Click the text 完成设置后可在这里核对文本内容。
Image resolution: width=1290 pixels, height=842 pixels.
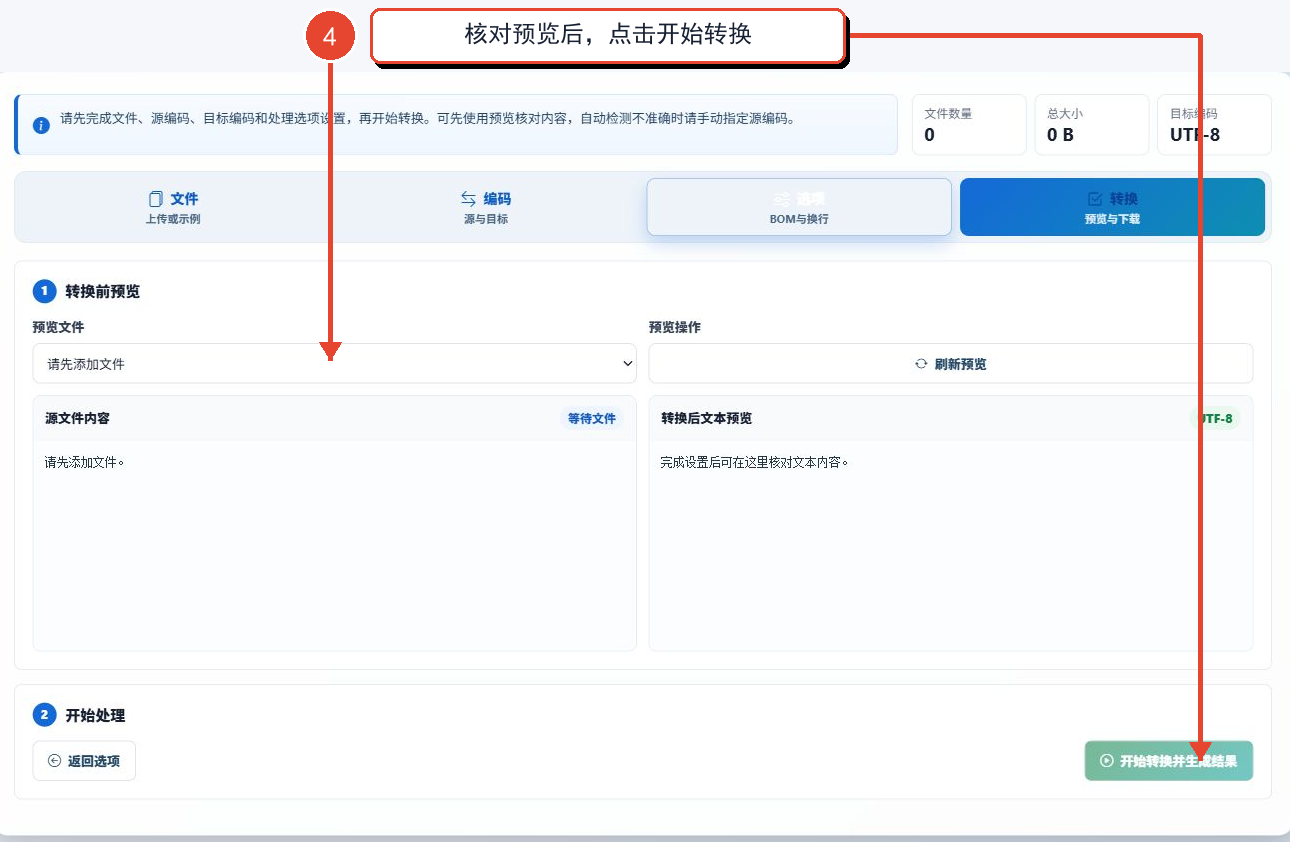pos(754,463)
